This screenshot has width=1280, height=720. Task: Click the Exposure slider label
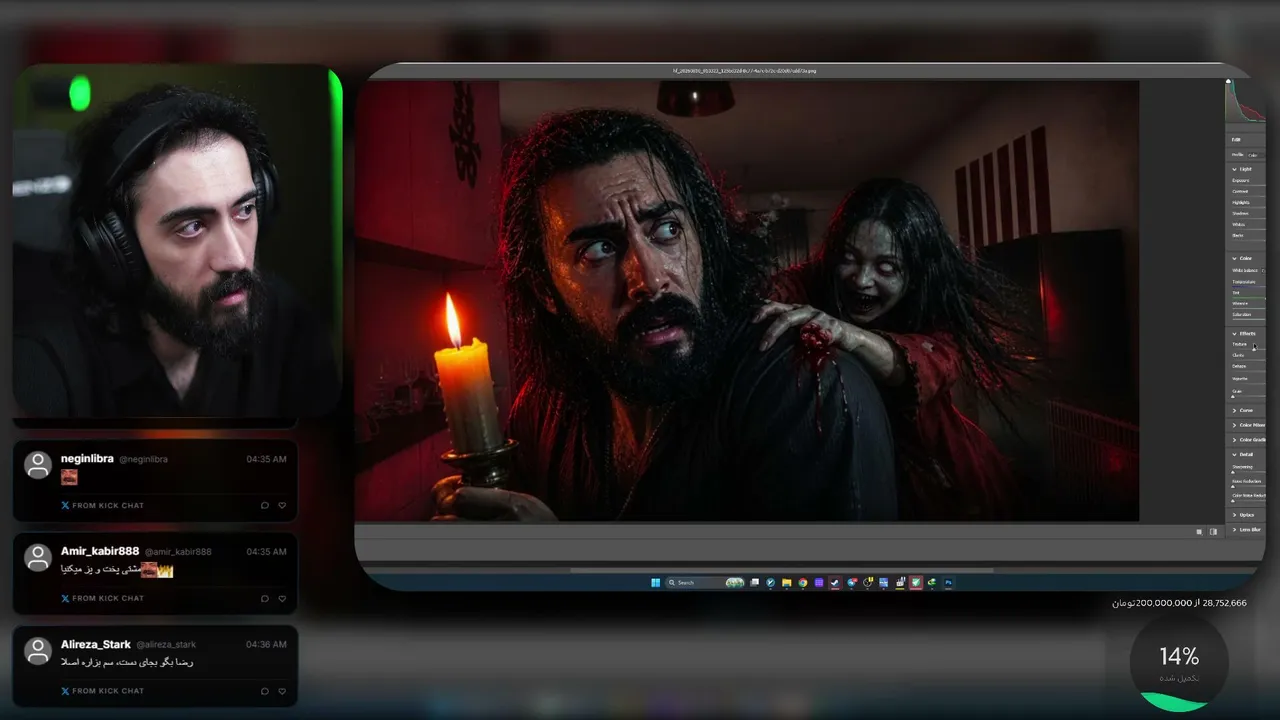(1240, 180)
